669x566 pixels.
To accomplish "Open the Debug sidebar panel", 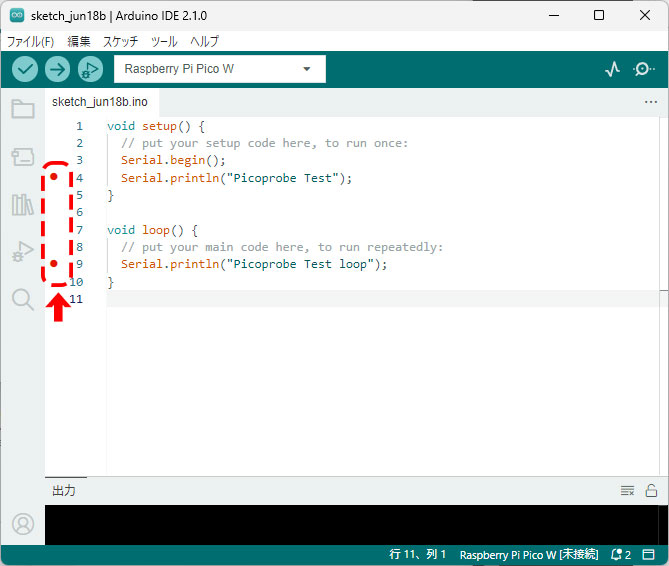I will point(23,251).
